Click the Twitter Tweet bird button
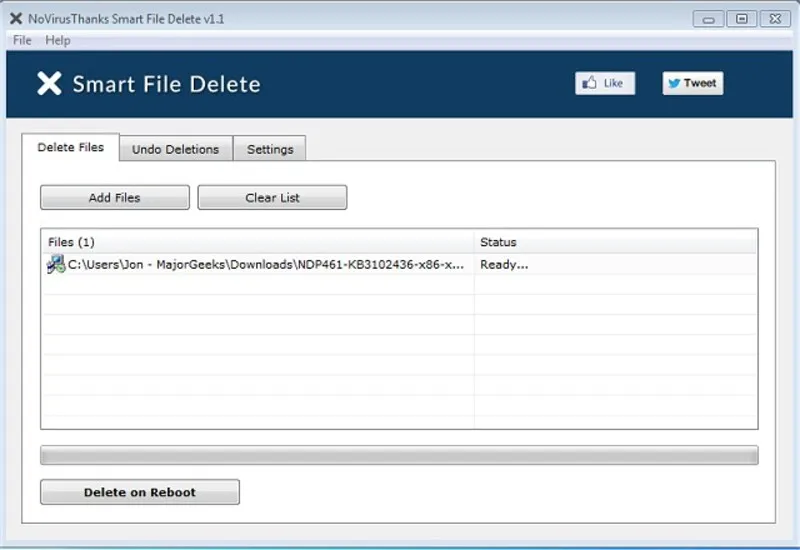 click(692, 83)
